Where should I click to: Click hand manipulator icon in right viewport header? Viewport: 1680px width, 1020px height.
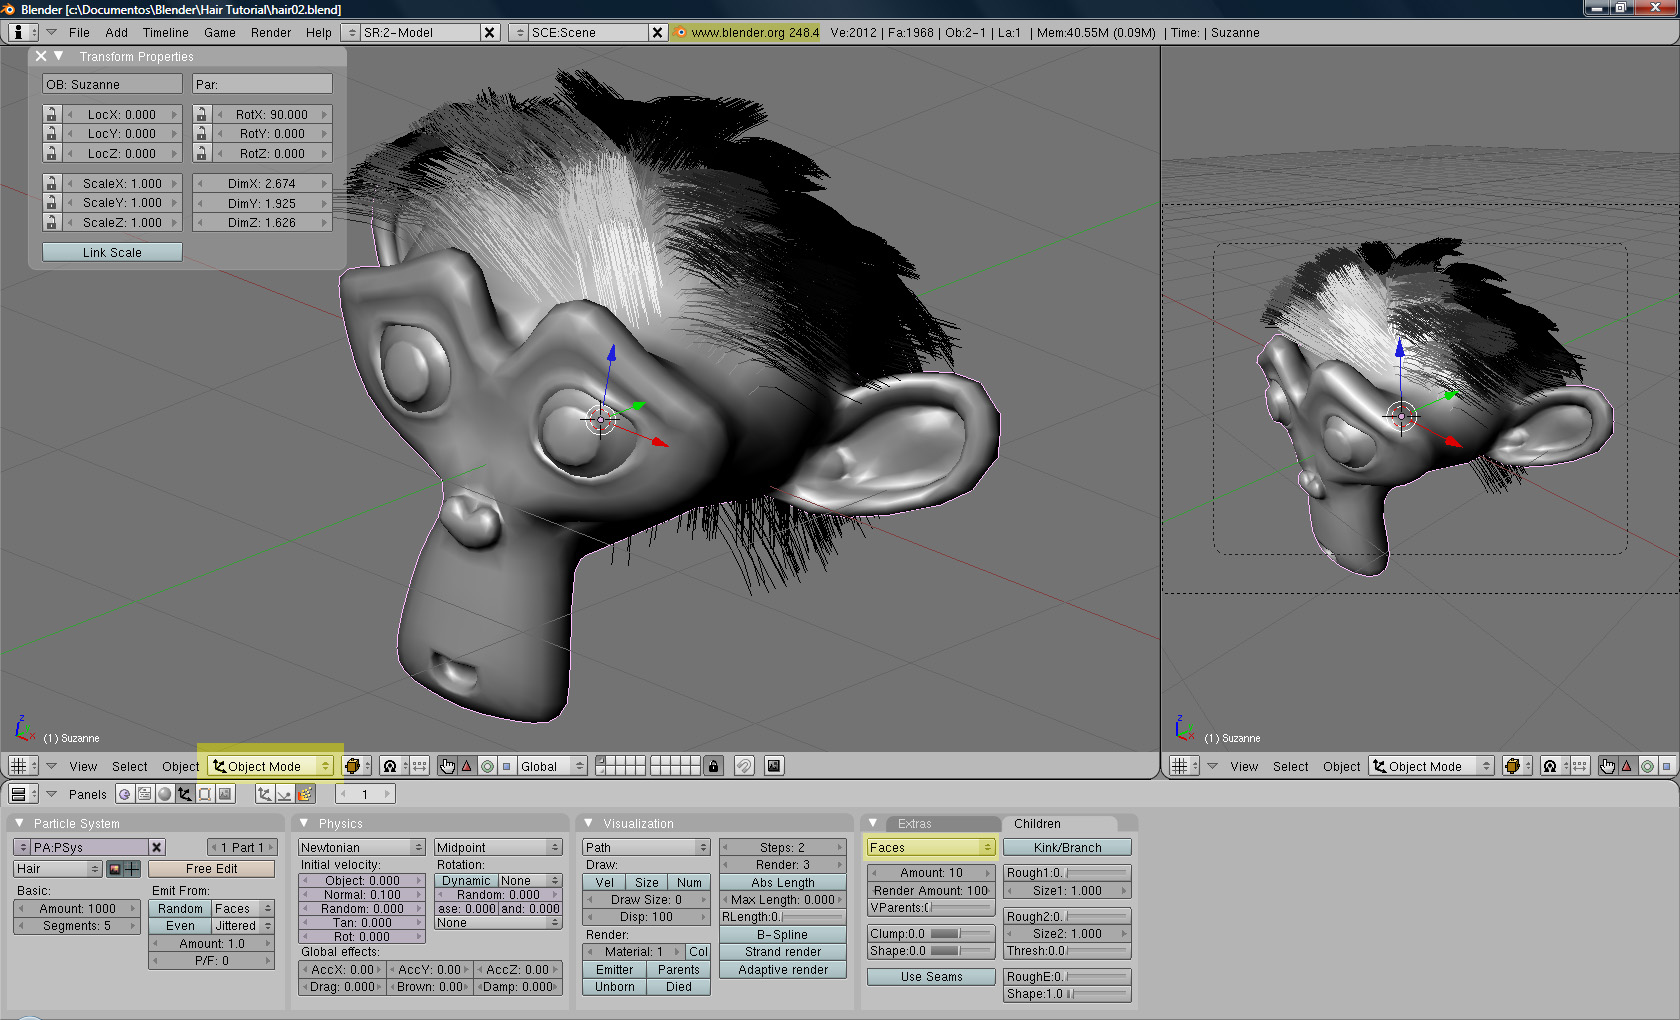coord(1607,766)
